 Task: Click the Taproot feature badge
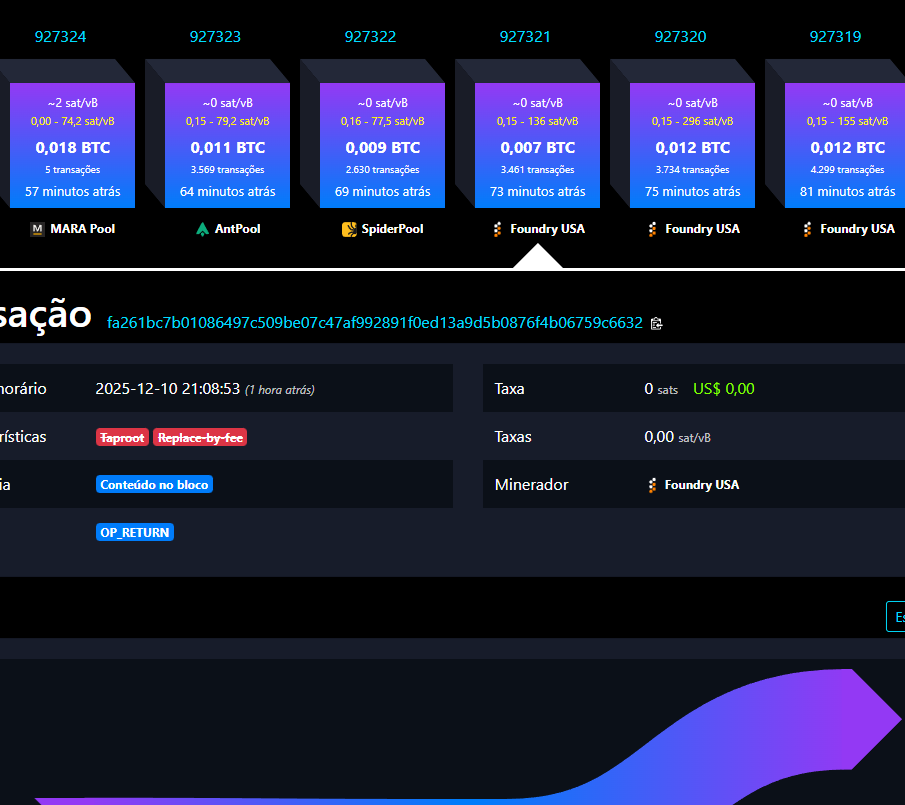(x=122, y=437)
